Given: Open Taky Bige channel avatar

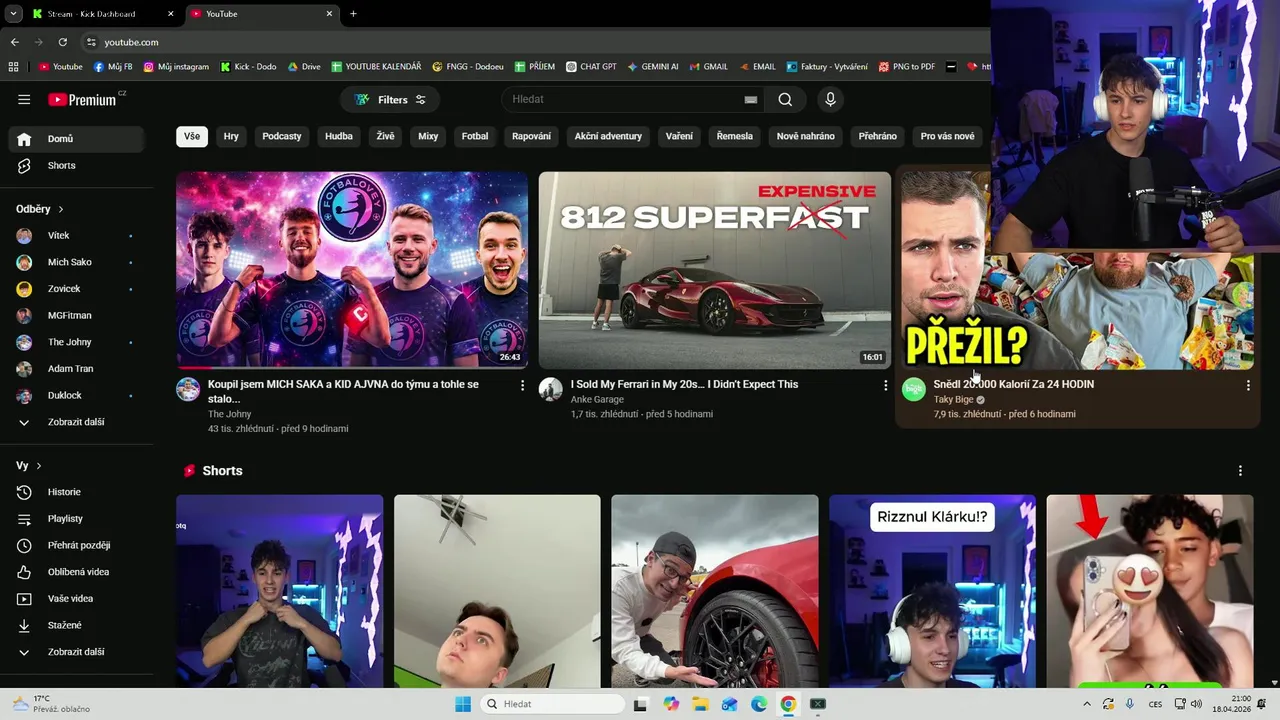Looking at the screenshot, I should pyautogui.click(x=913, y=389).
